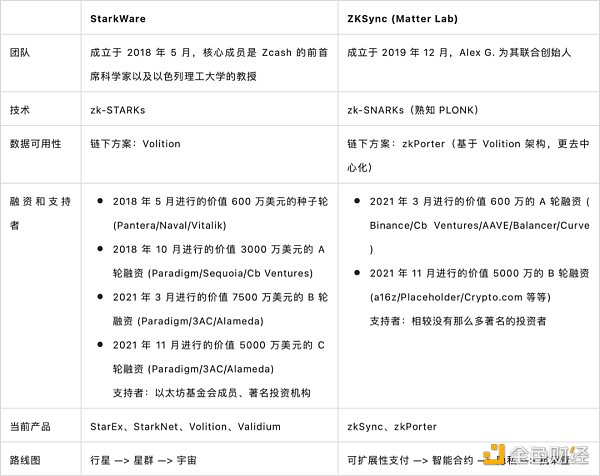
Task: Click the 3000 万美元的 A 轮 bullet line
Action: tap(218, 249)
